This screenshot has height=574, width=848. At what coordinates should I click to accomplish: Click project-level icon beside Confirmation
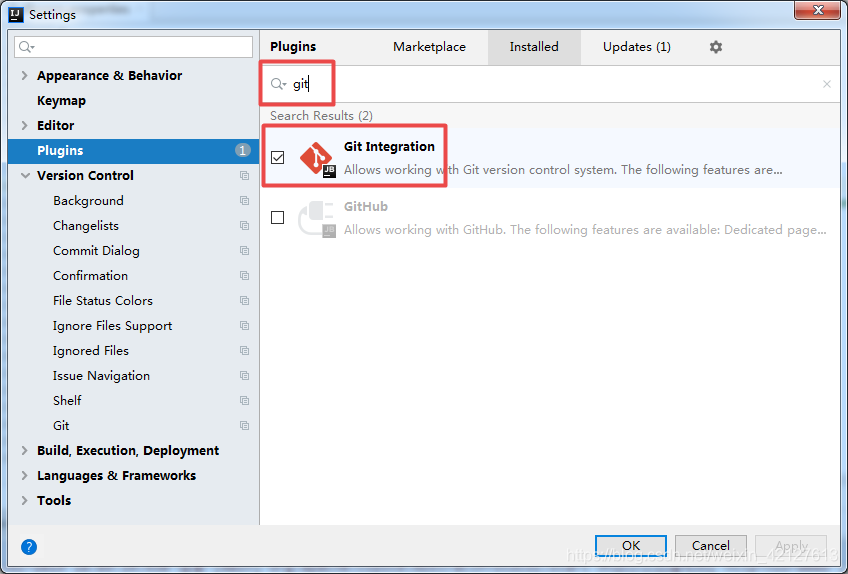coord(244,275)
